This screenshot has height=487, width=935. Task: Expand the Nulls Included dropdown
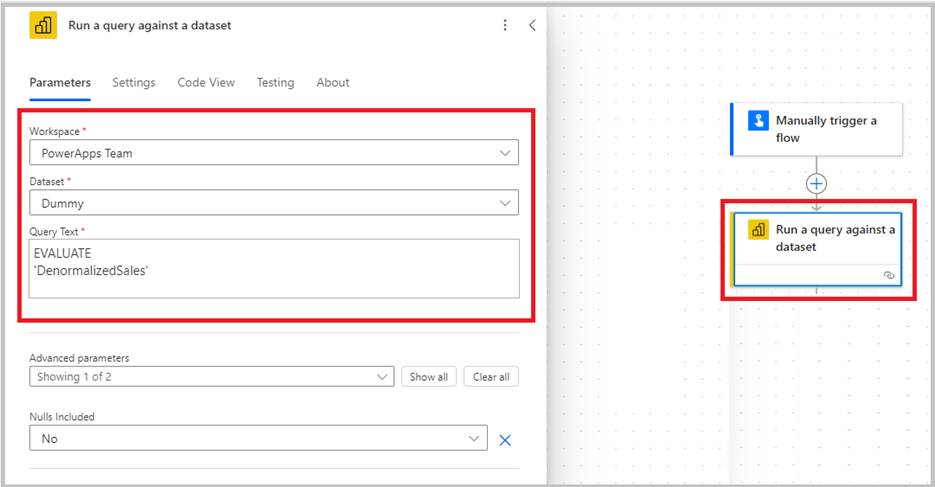click(258, 438)
